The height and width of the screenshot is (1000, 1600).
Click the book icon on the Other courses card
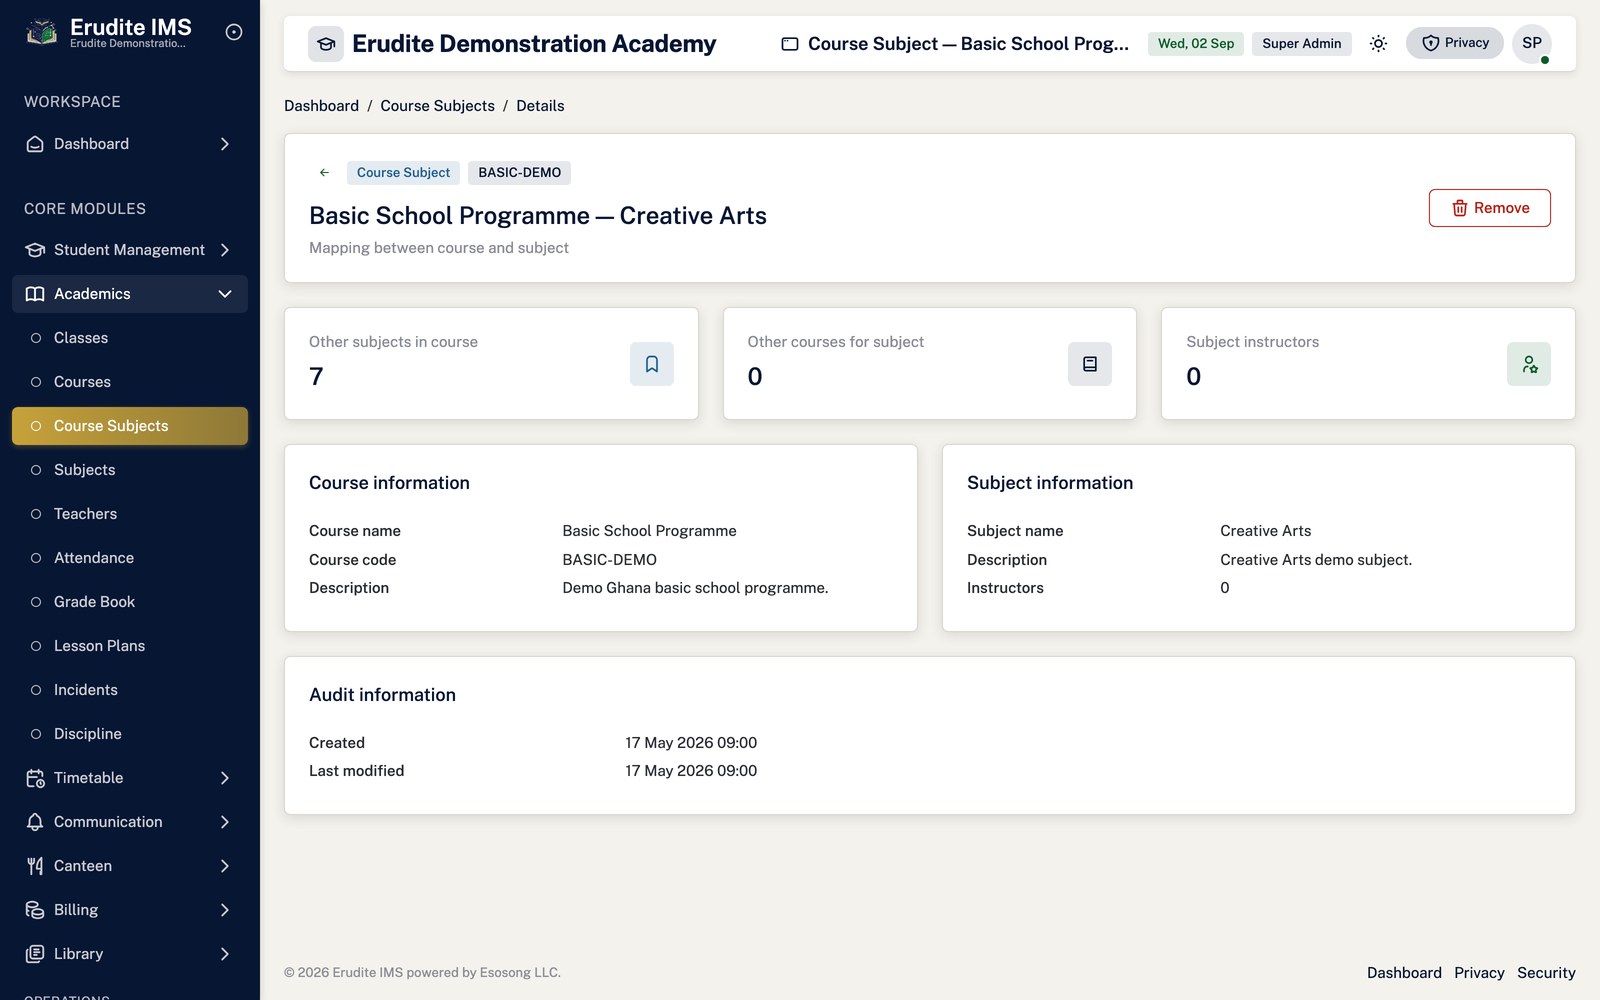[x=1090, y=364]
